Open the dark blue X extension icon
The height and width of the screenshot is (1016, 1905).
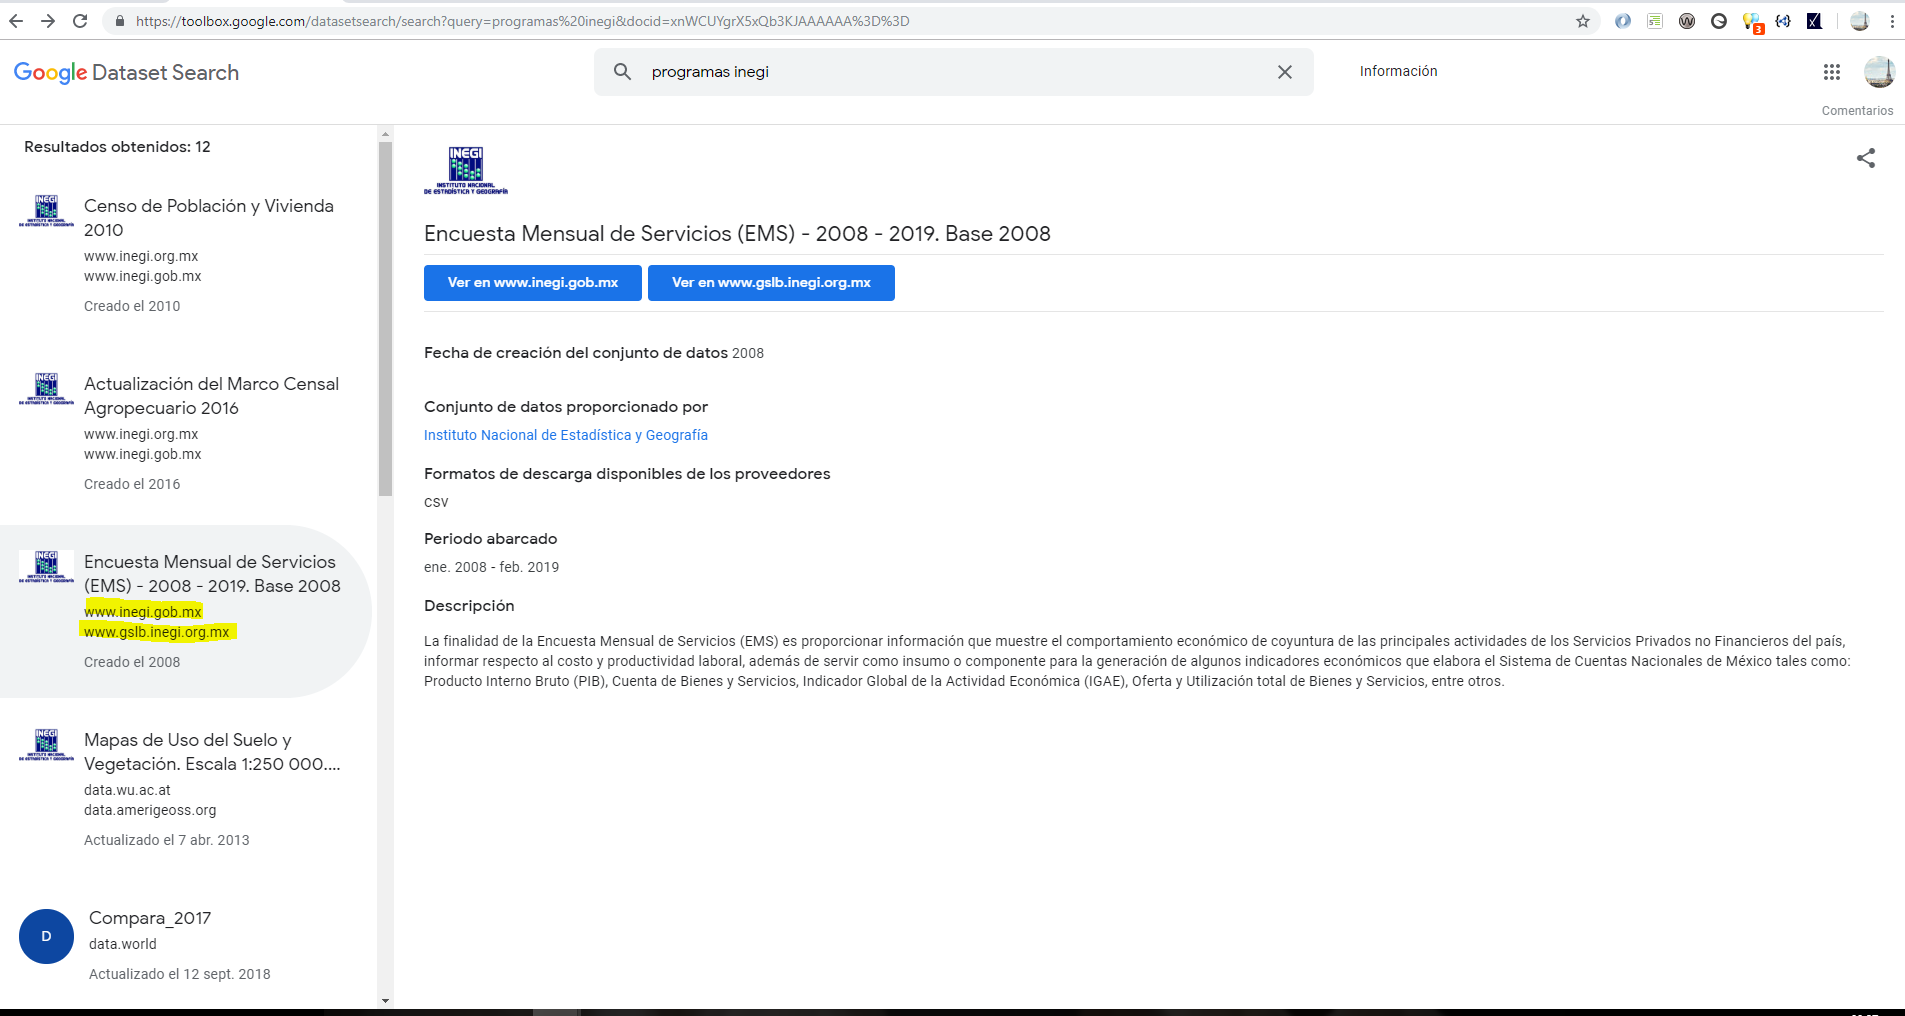(1814, 21)
